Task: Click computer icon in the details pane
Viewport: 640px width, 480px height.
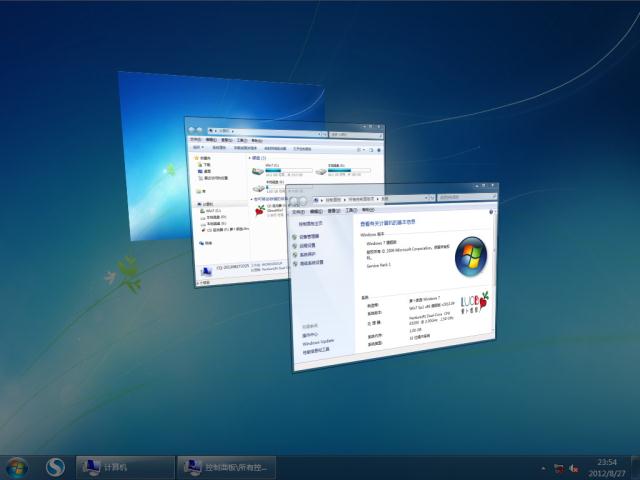Action: click(x=206, y=271)
